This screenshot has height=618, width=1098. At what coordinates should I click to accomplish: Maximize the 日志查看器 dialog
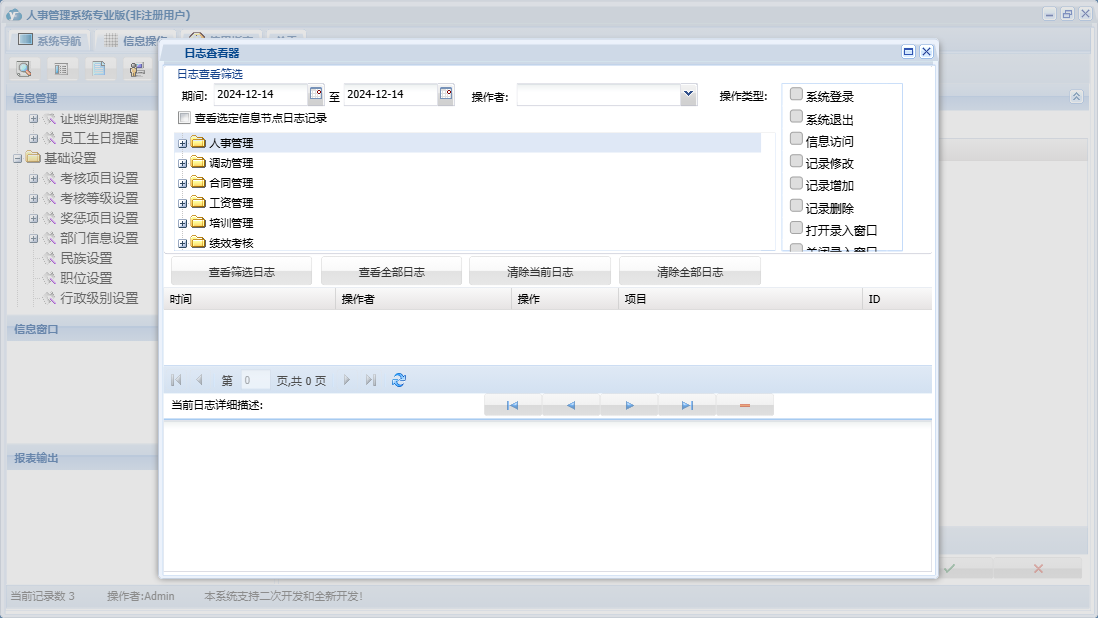click(x=908, y=52)
